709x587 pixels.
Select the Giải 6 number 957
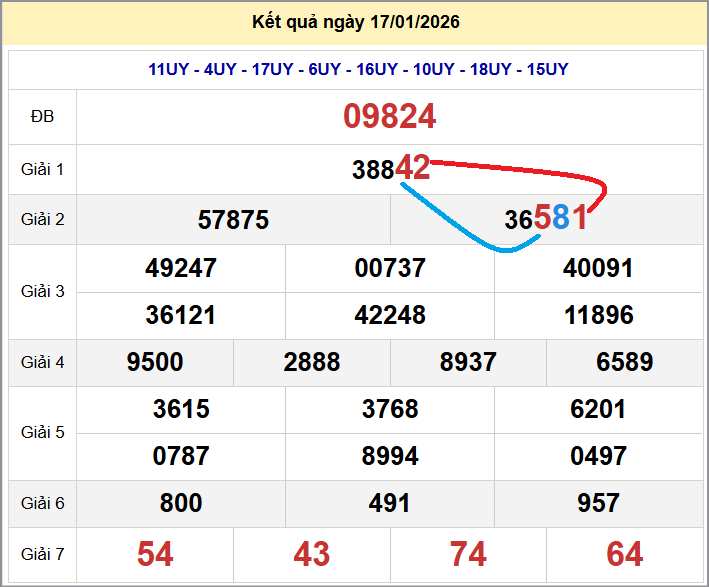598,503
